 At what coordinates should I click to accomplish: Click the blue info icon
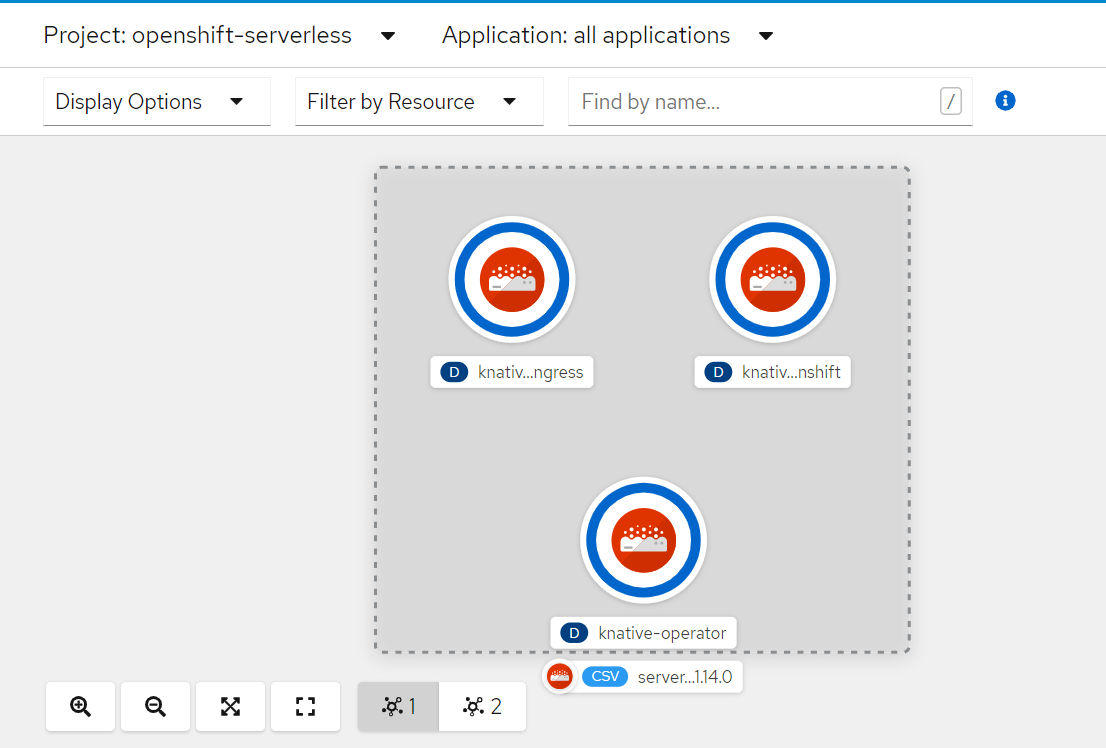[x=1006, y=101]
